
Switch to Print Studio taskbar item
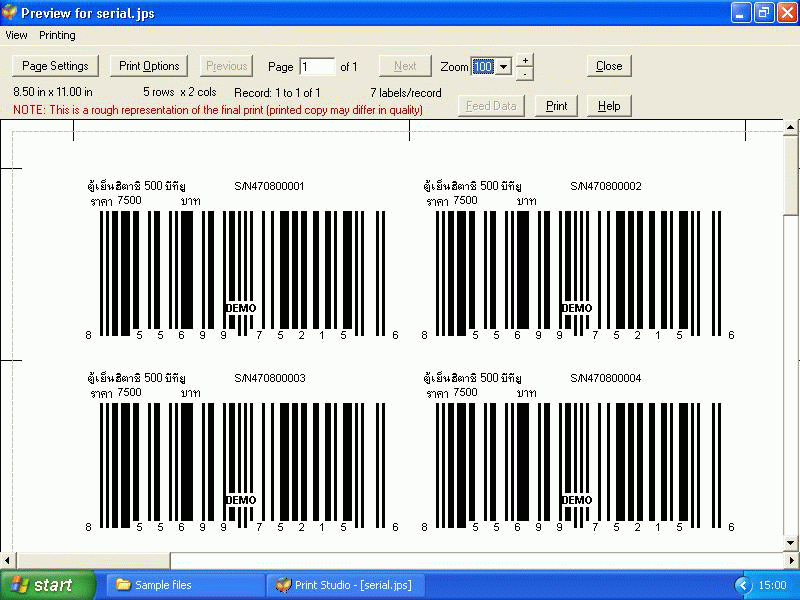point(345,585)
